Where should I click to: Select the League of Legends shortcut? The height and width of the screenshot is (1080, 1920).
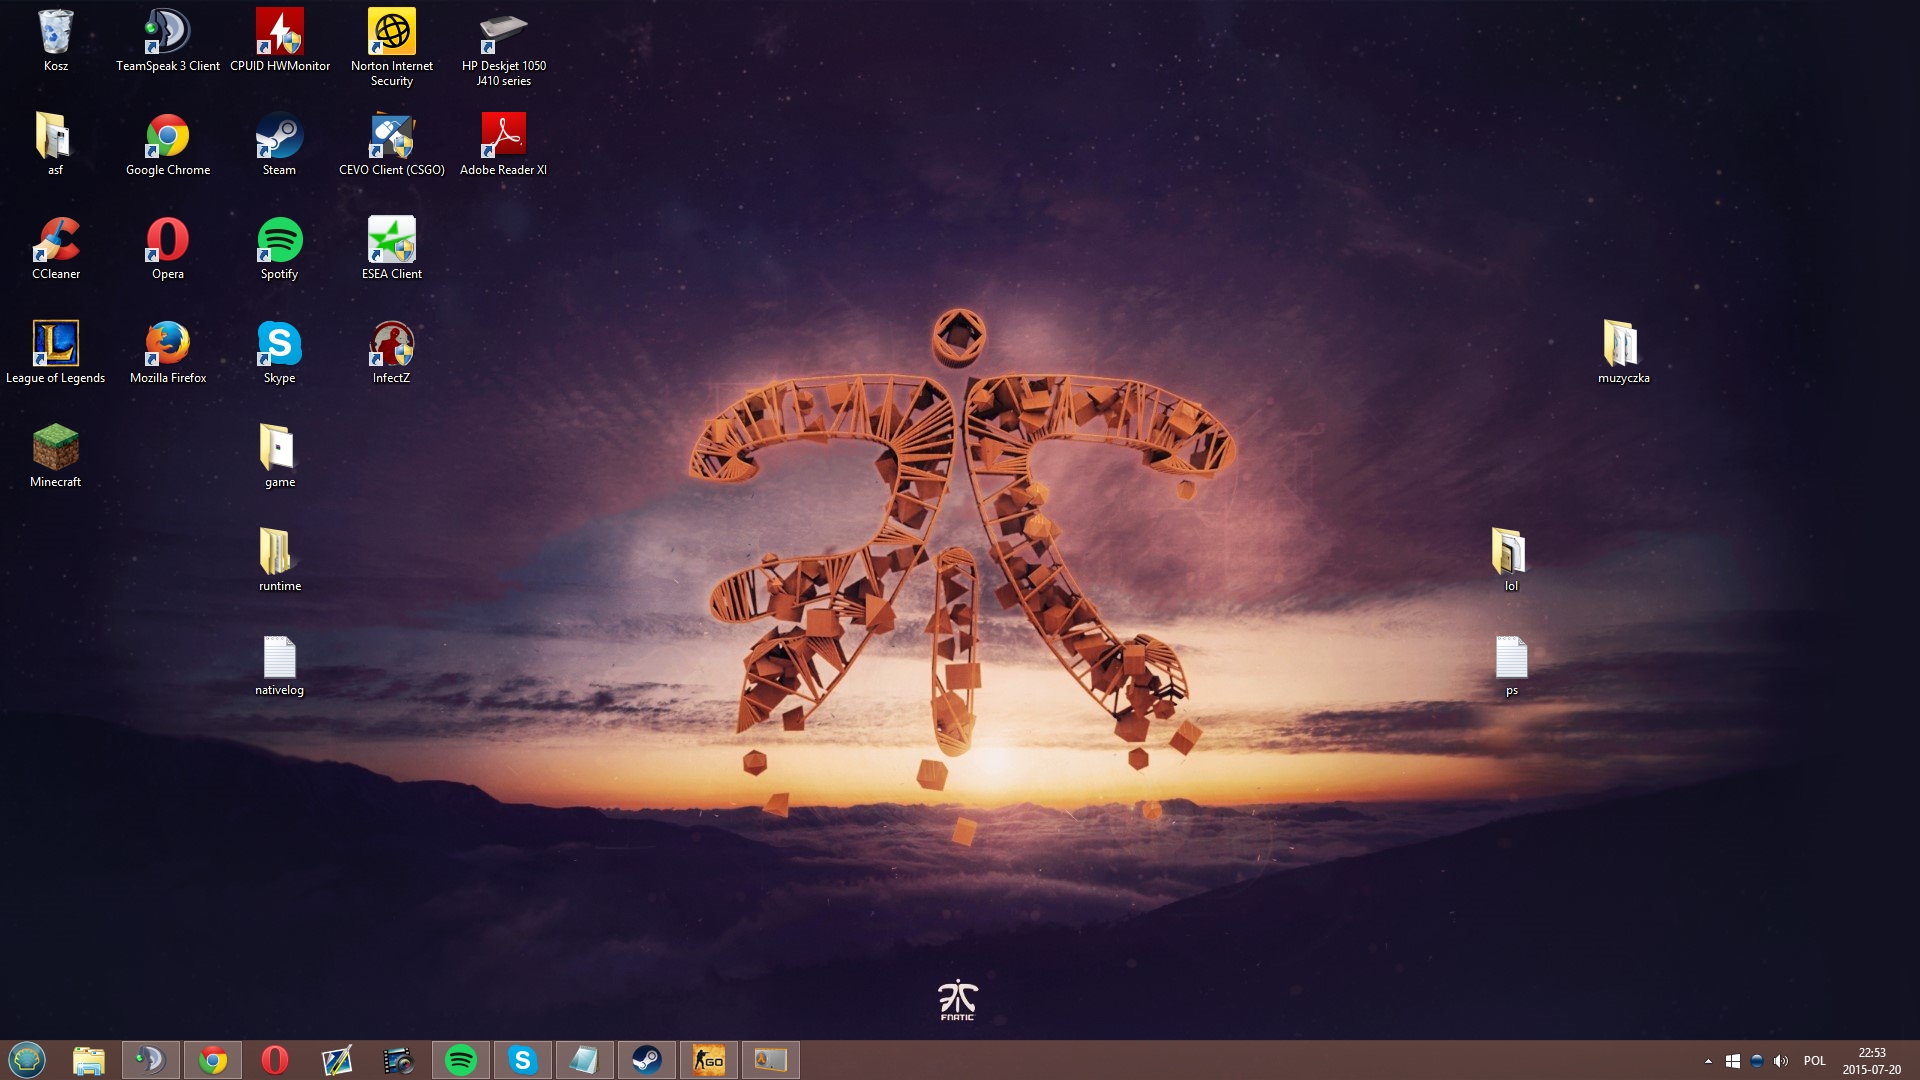tap(56, 353)
